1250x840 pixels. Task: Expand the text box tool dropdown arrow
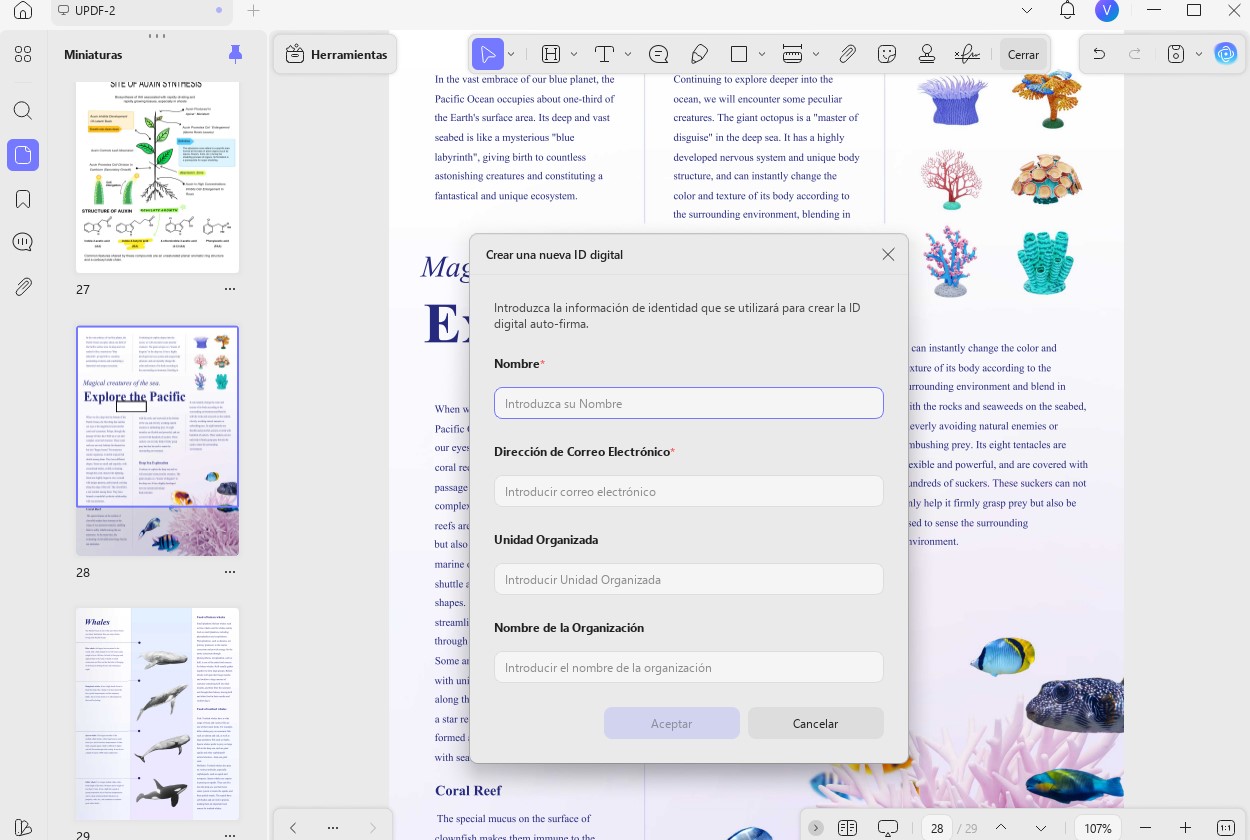coord(628,54)
